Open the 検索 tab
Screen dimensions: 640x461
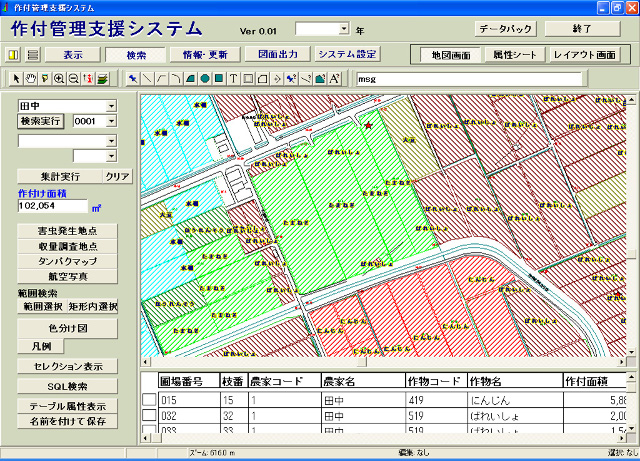[135, 54]
